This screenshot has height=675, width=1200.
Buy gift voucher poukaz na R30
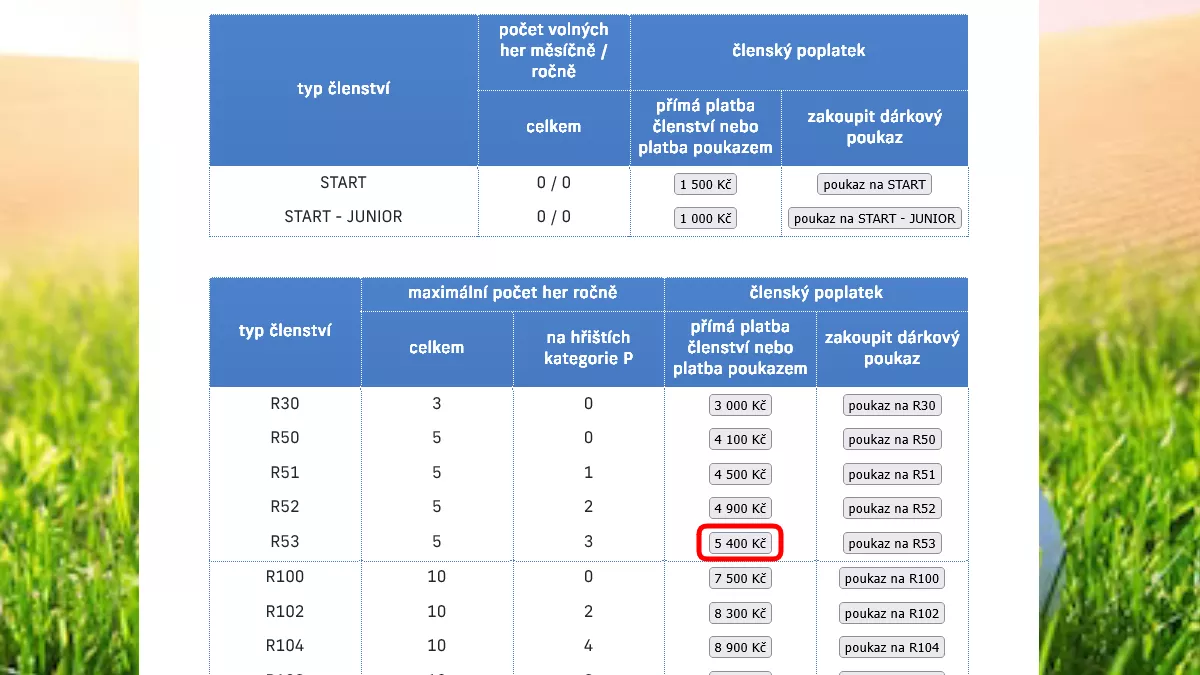[x=892, y=405]
